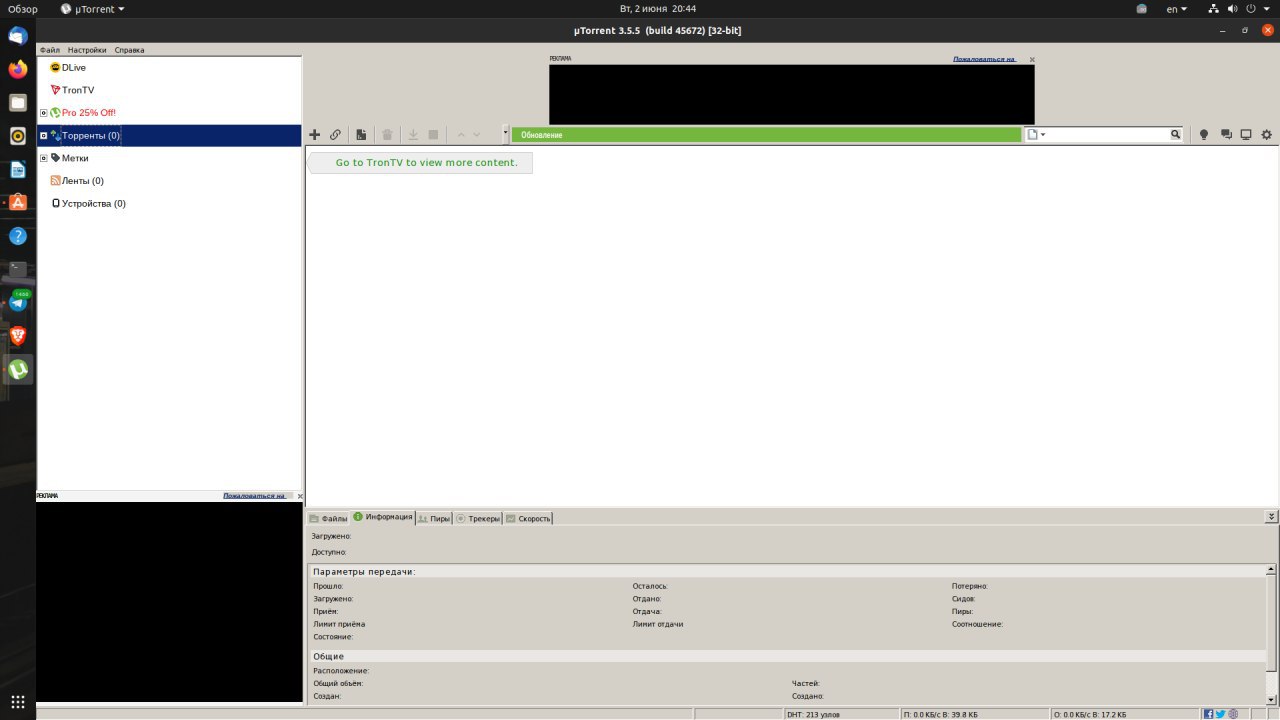Click the lightbulb icon in the toolbar
This screenshot has width=1280, height=720.
coord(1204,134)
